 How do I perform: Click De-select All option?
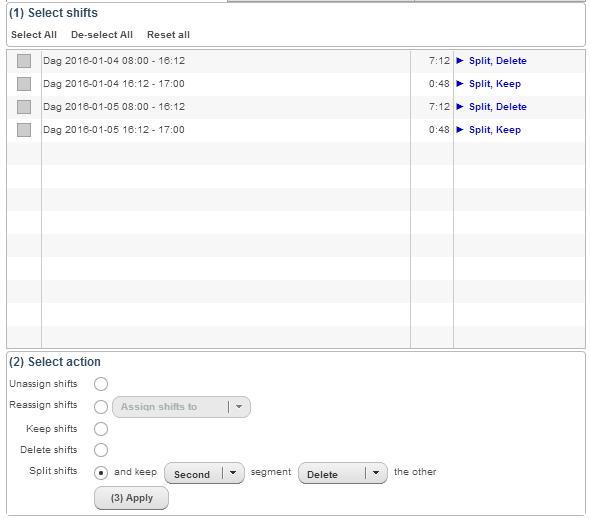102,35
